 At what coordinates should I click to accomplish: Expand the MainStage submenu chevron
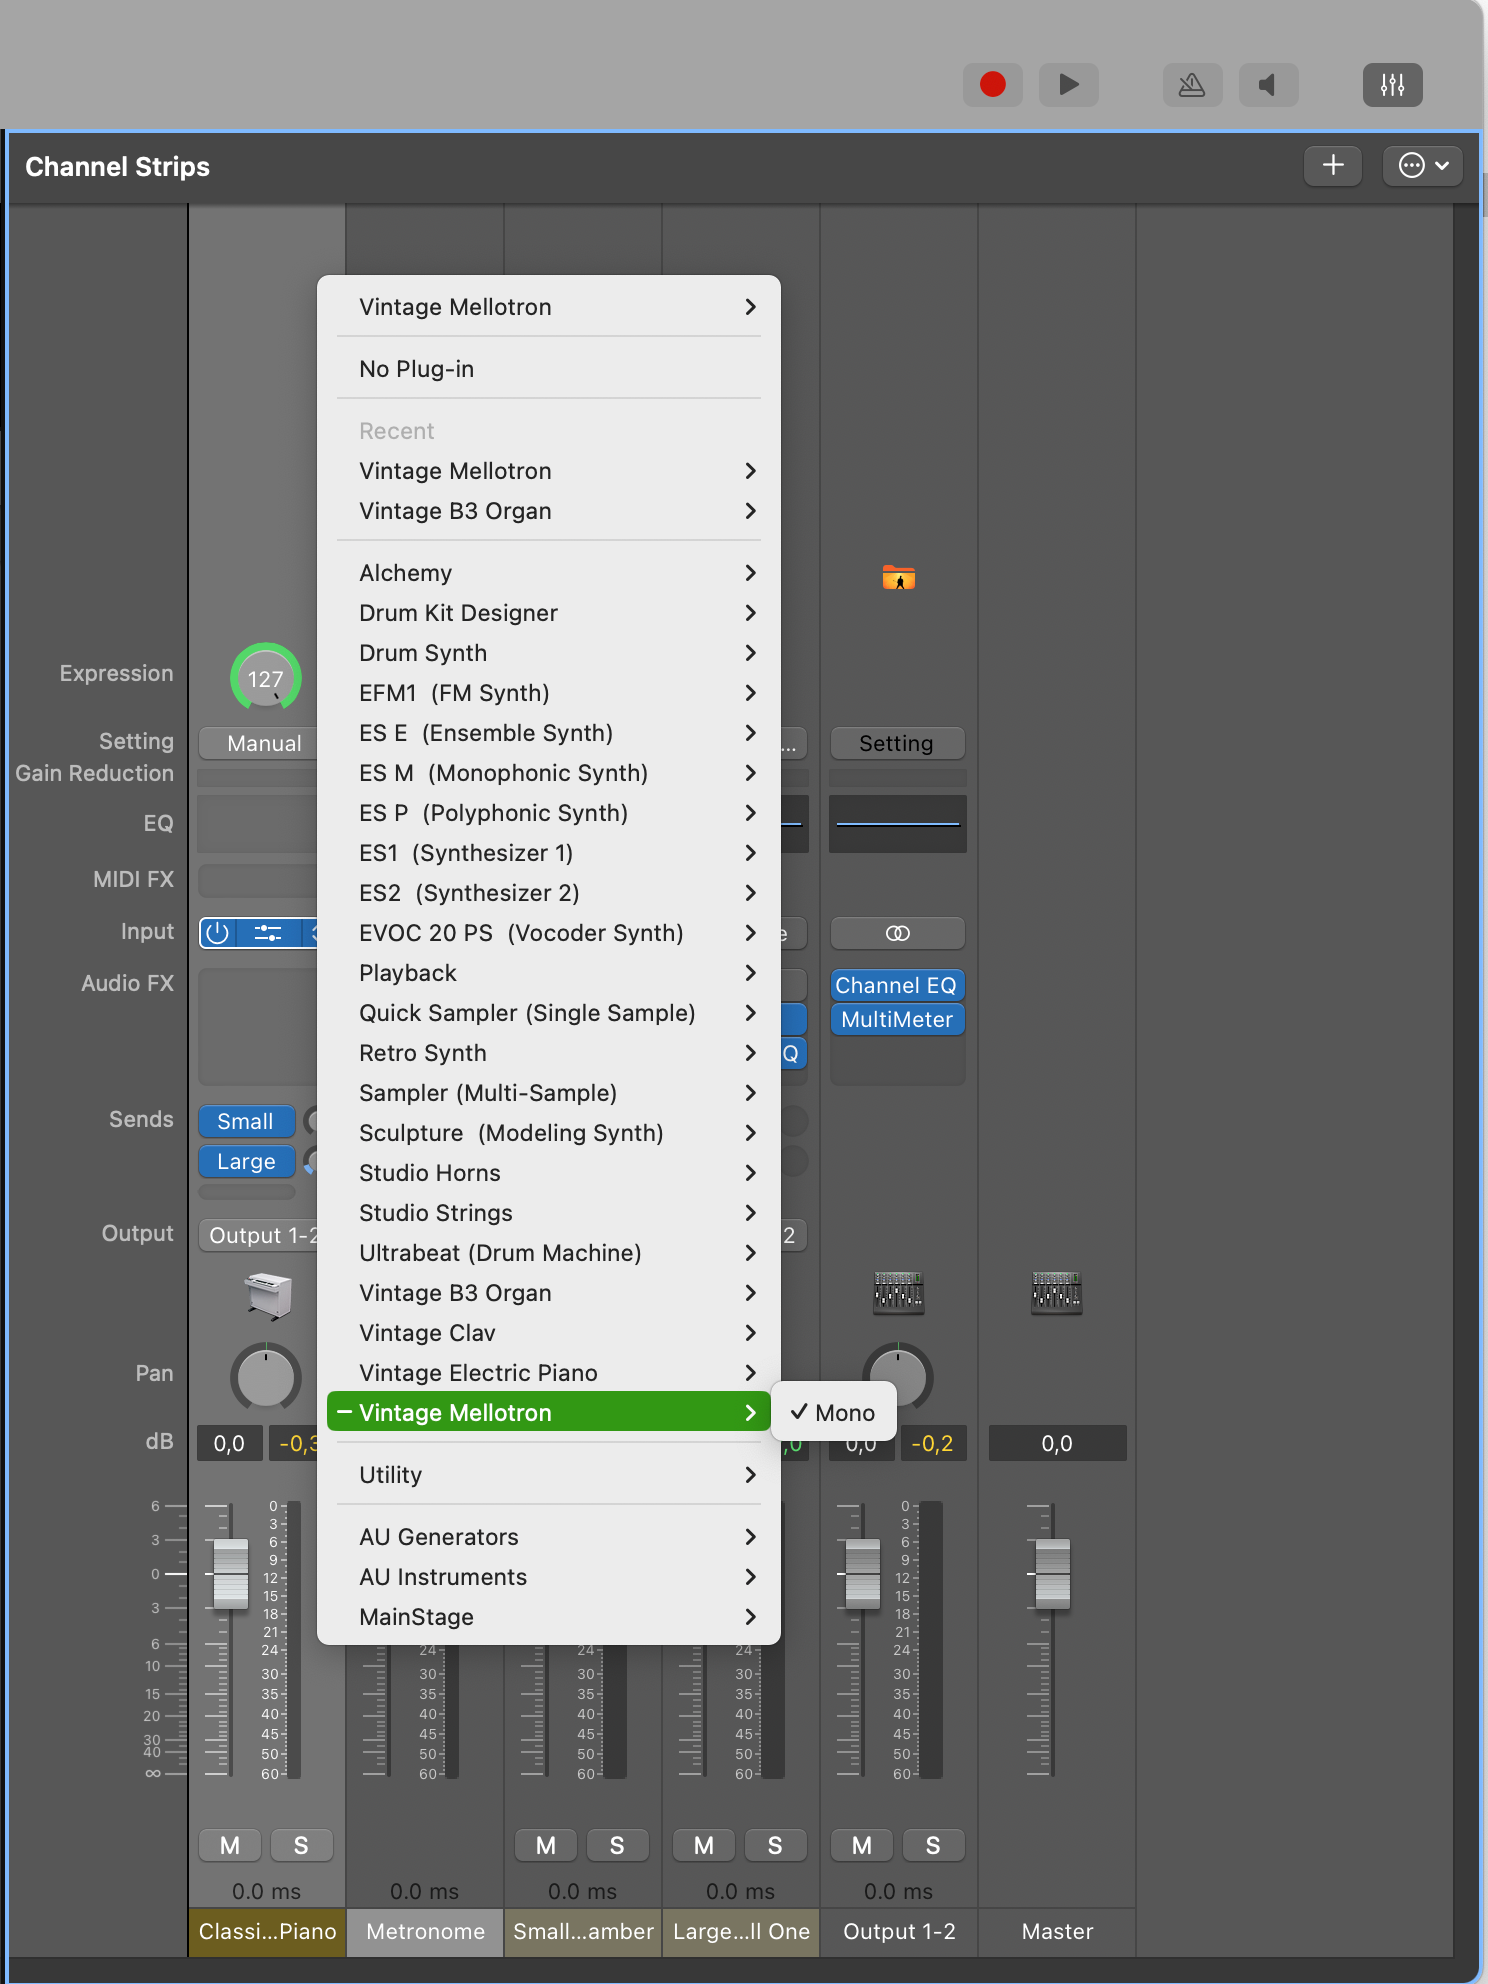coord(751,1617)
